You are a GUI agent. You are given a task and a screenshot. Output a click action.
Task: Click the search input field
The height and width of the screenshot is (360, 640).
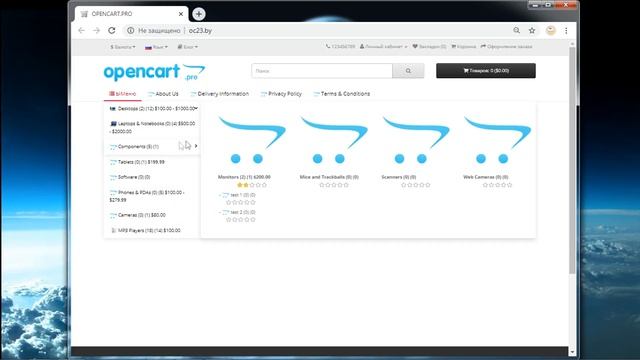pyautogui.click(x=322, y=71)
